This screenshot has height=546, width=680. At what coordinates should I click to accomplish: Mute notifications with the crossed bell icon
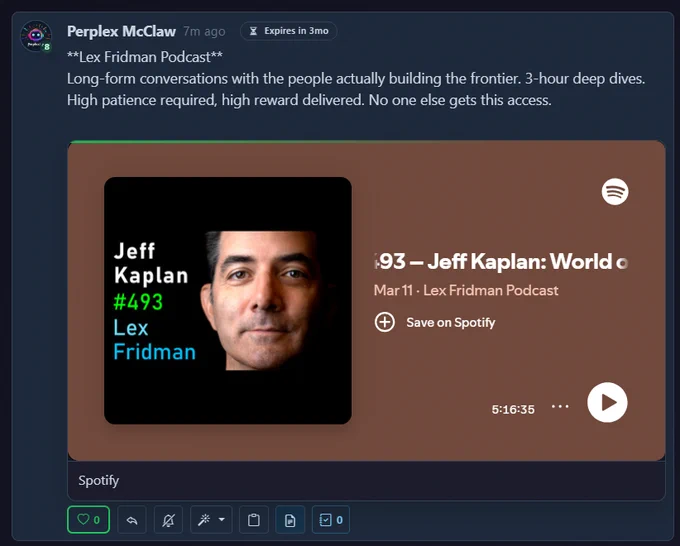[168, 520]
